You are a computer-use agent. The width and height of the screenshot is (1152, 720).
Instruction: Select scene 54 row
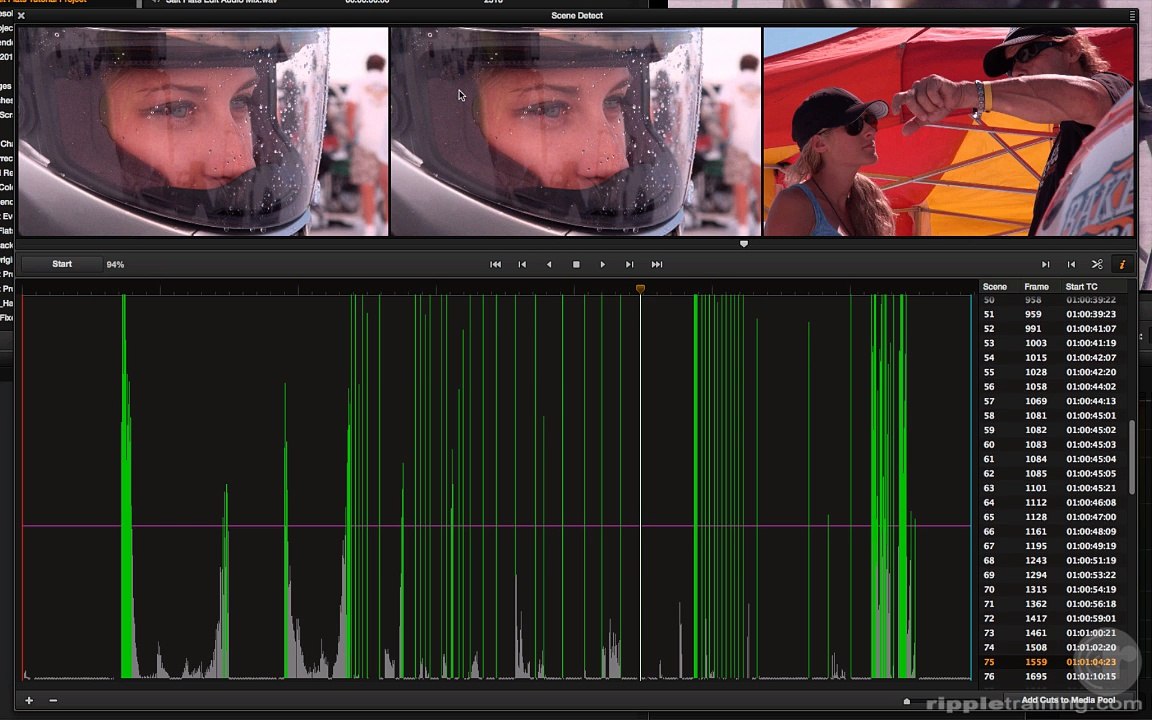(x=1054, y=358)
